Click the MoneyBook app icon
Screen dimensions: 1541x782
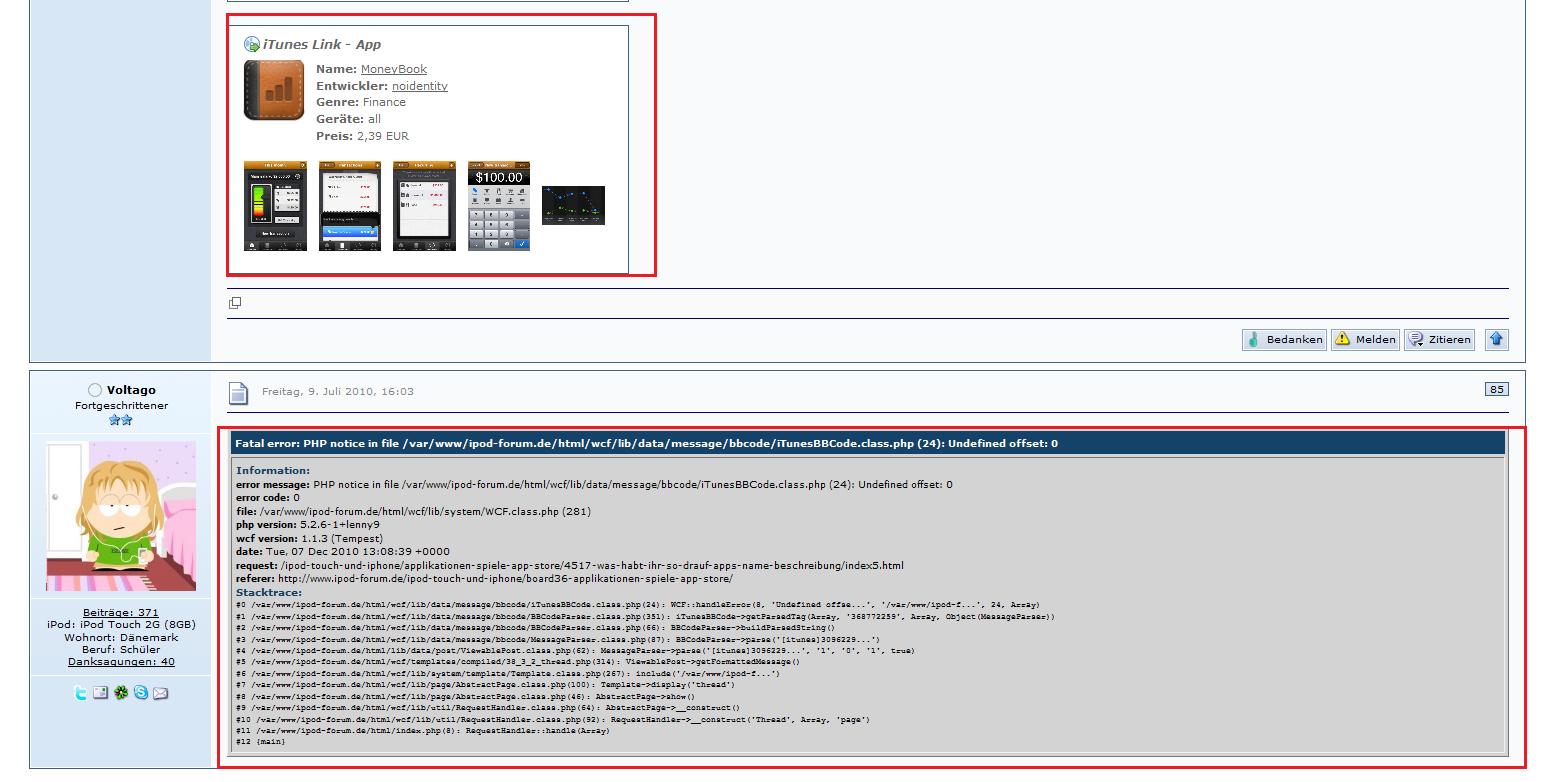point(274,90)
